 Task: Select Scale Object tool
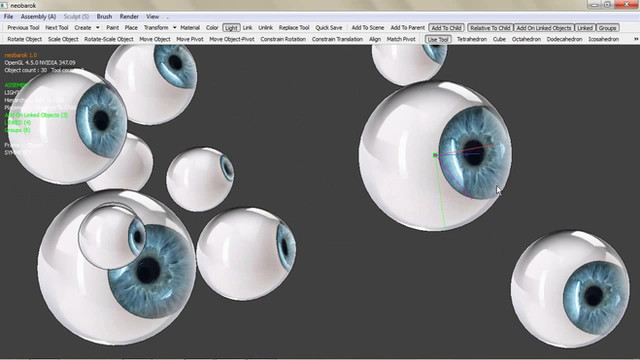(x=63, y=39)
